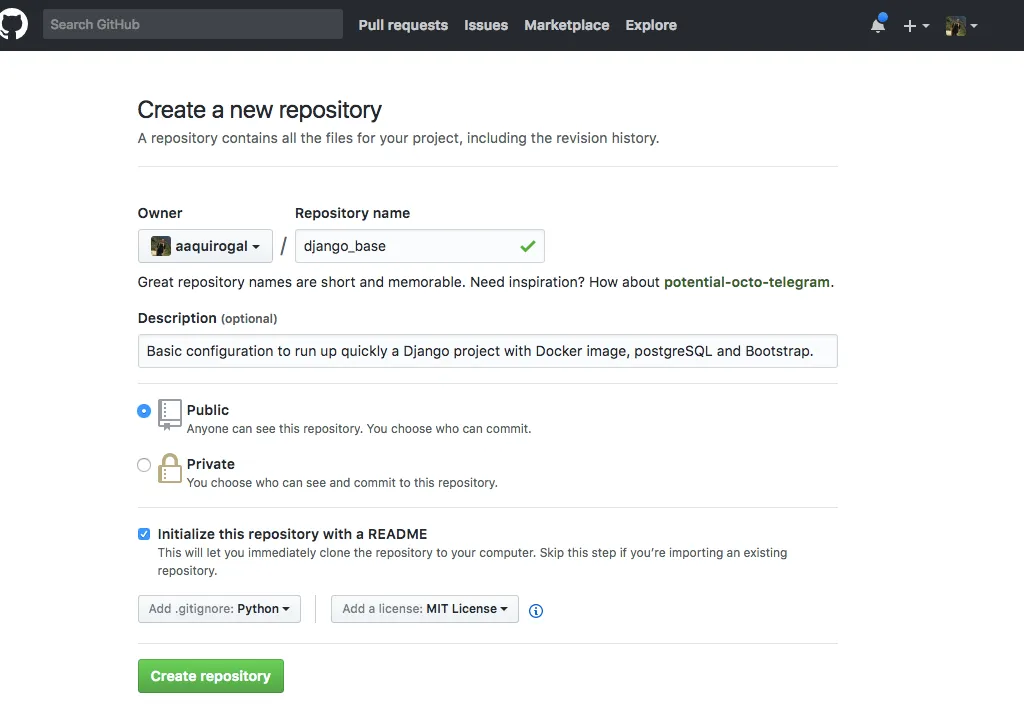Click the Owner label
Screen dimensions: 1024x719
tap(160, 213)
